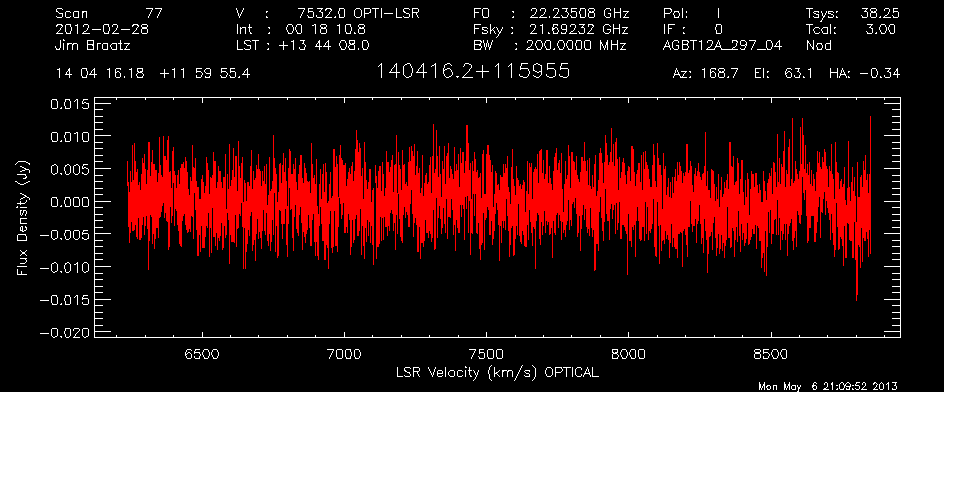Viewport: 962px width, 490px height.
Task: Click sky frequency 21.69232 GHz
Action: pos(579,29)
